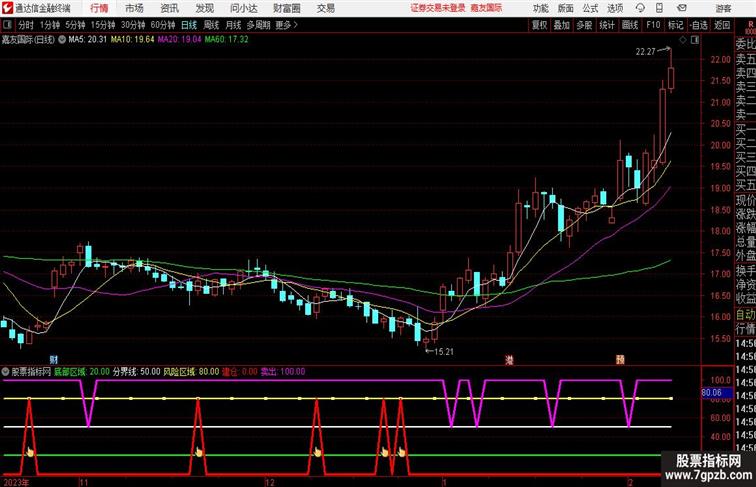Click the diamond icon above chart
The image size is (756, 487).
683,40
